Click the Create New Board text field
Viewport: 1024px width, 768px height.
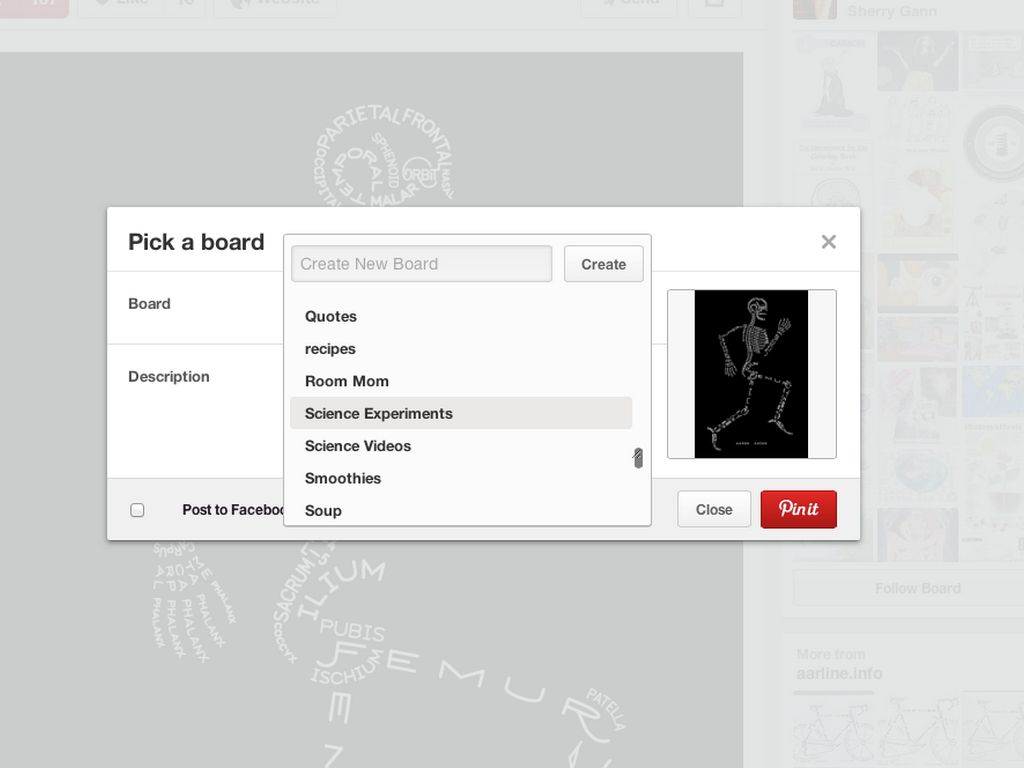tap(421, 264)
